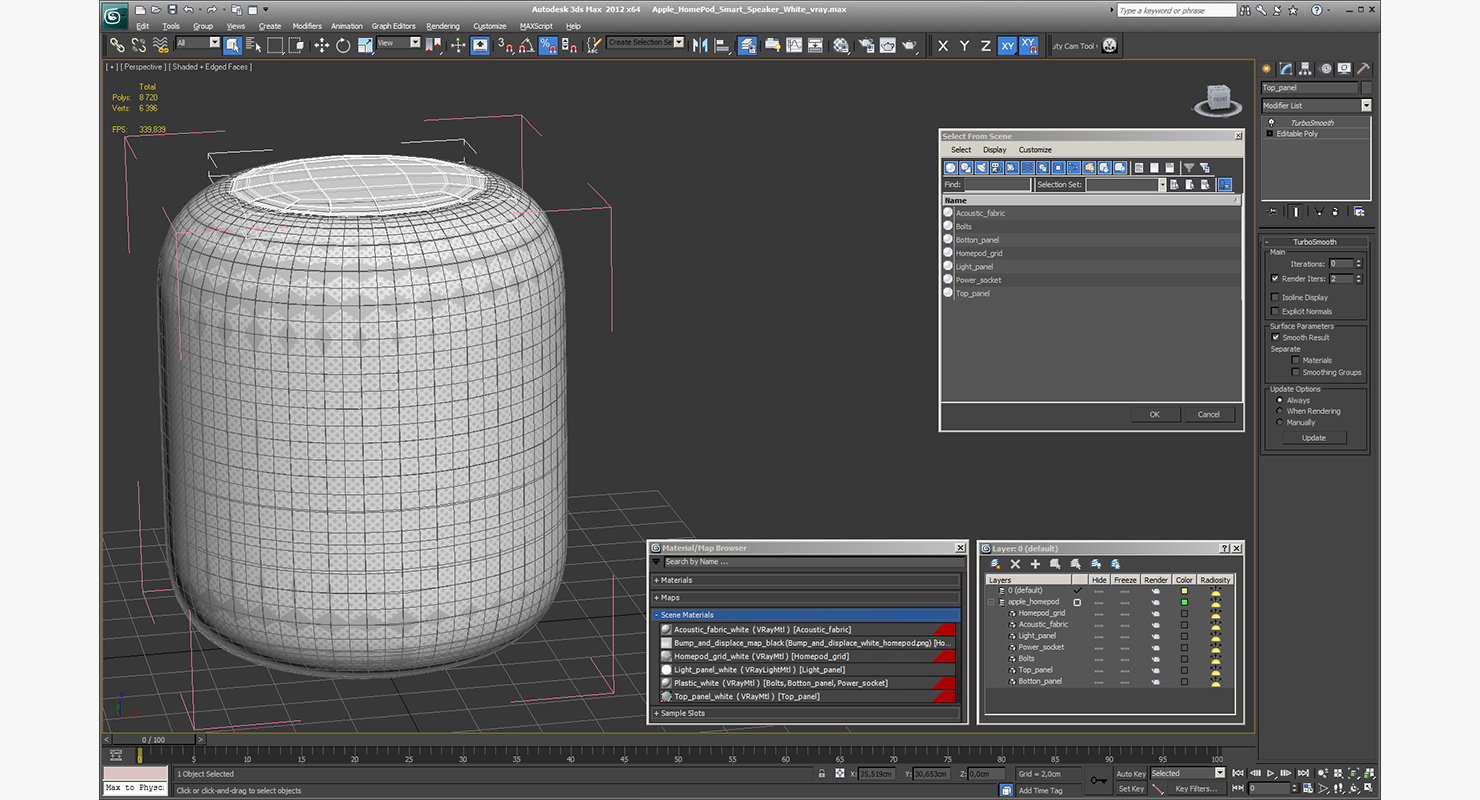Open Customize menu in Select From Scene
This screenshot has width=1480, height=800.
point(1035,150)
